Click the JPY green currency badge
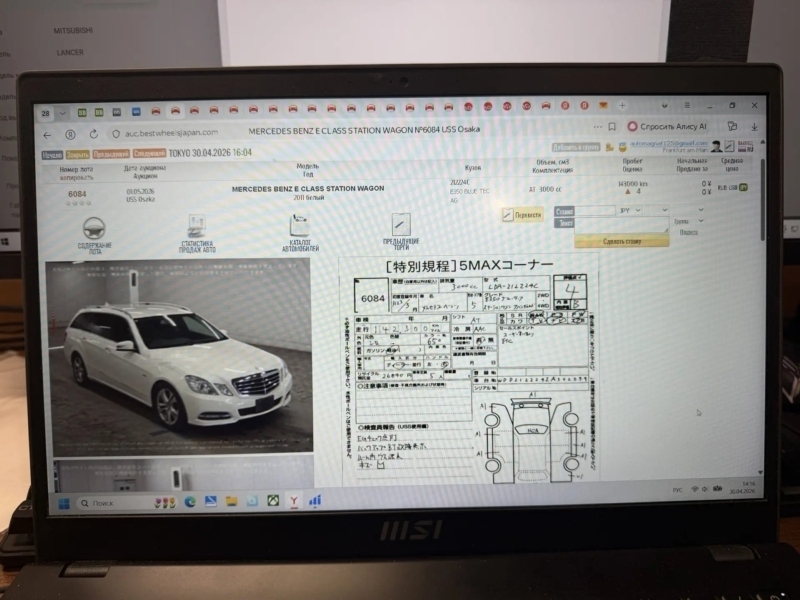 743,187
